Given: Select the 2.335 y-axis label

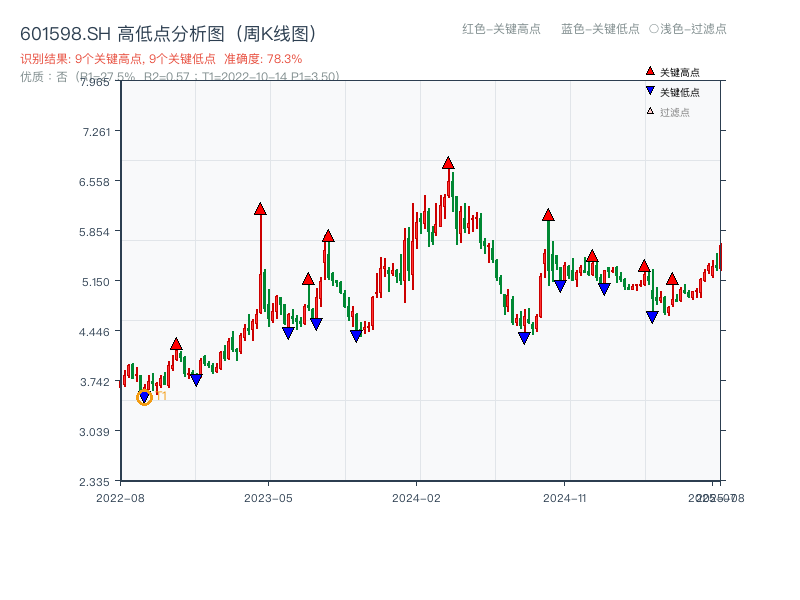Looking at the screenshot, I should click(94, 482).
